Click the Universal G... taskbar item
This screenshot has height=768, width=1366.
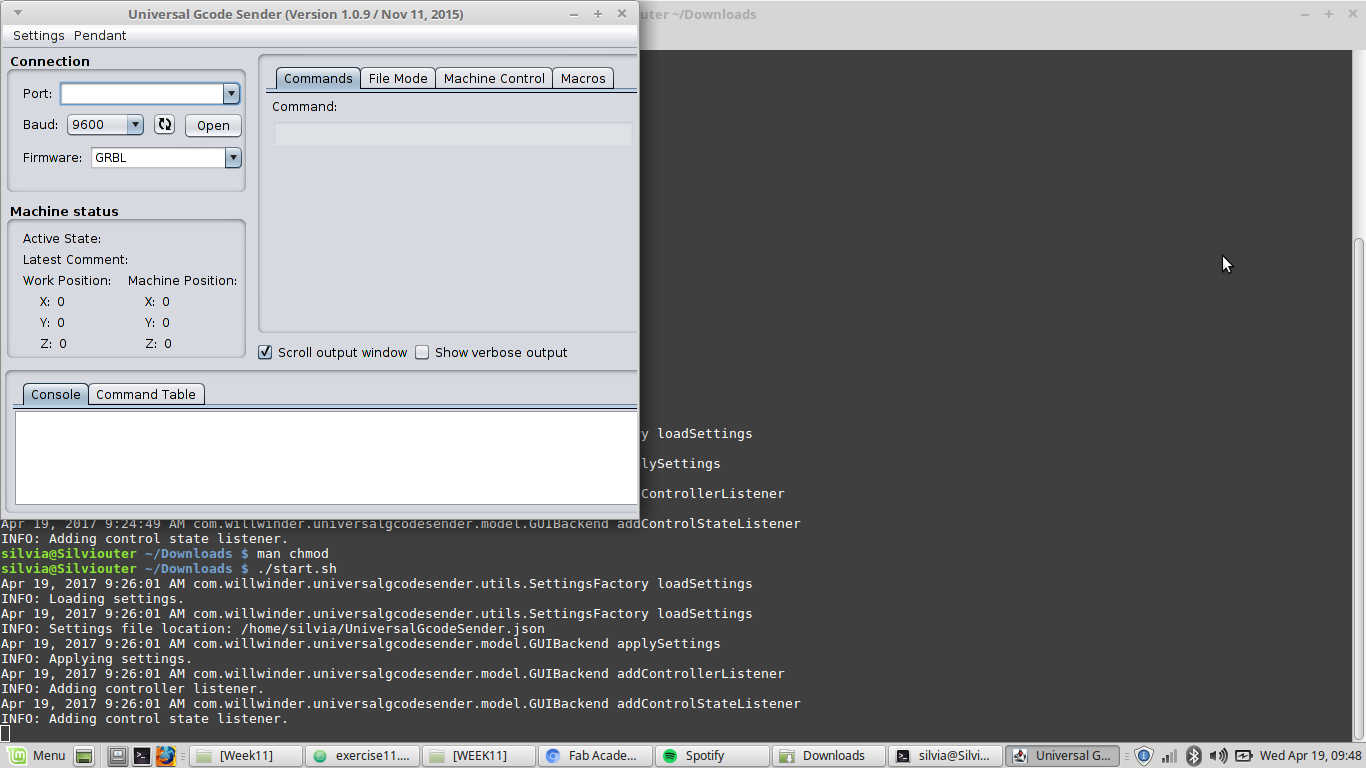click(x=1062, y=756)
